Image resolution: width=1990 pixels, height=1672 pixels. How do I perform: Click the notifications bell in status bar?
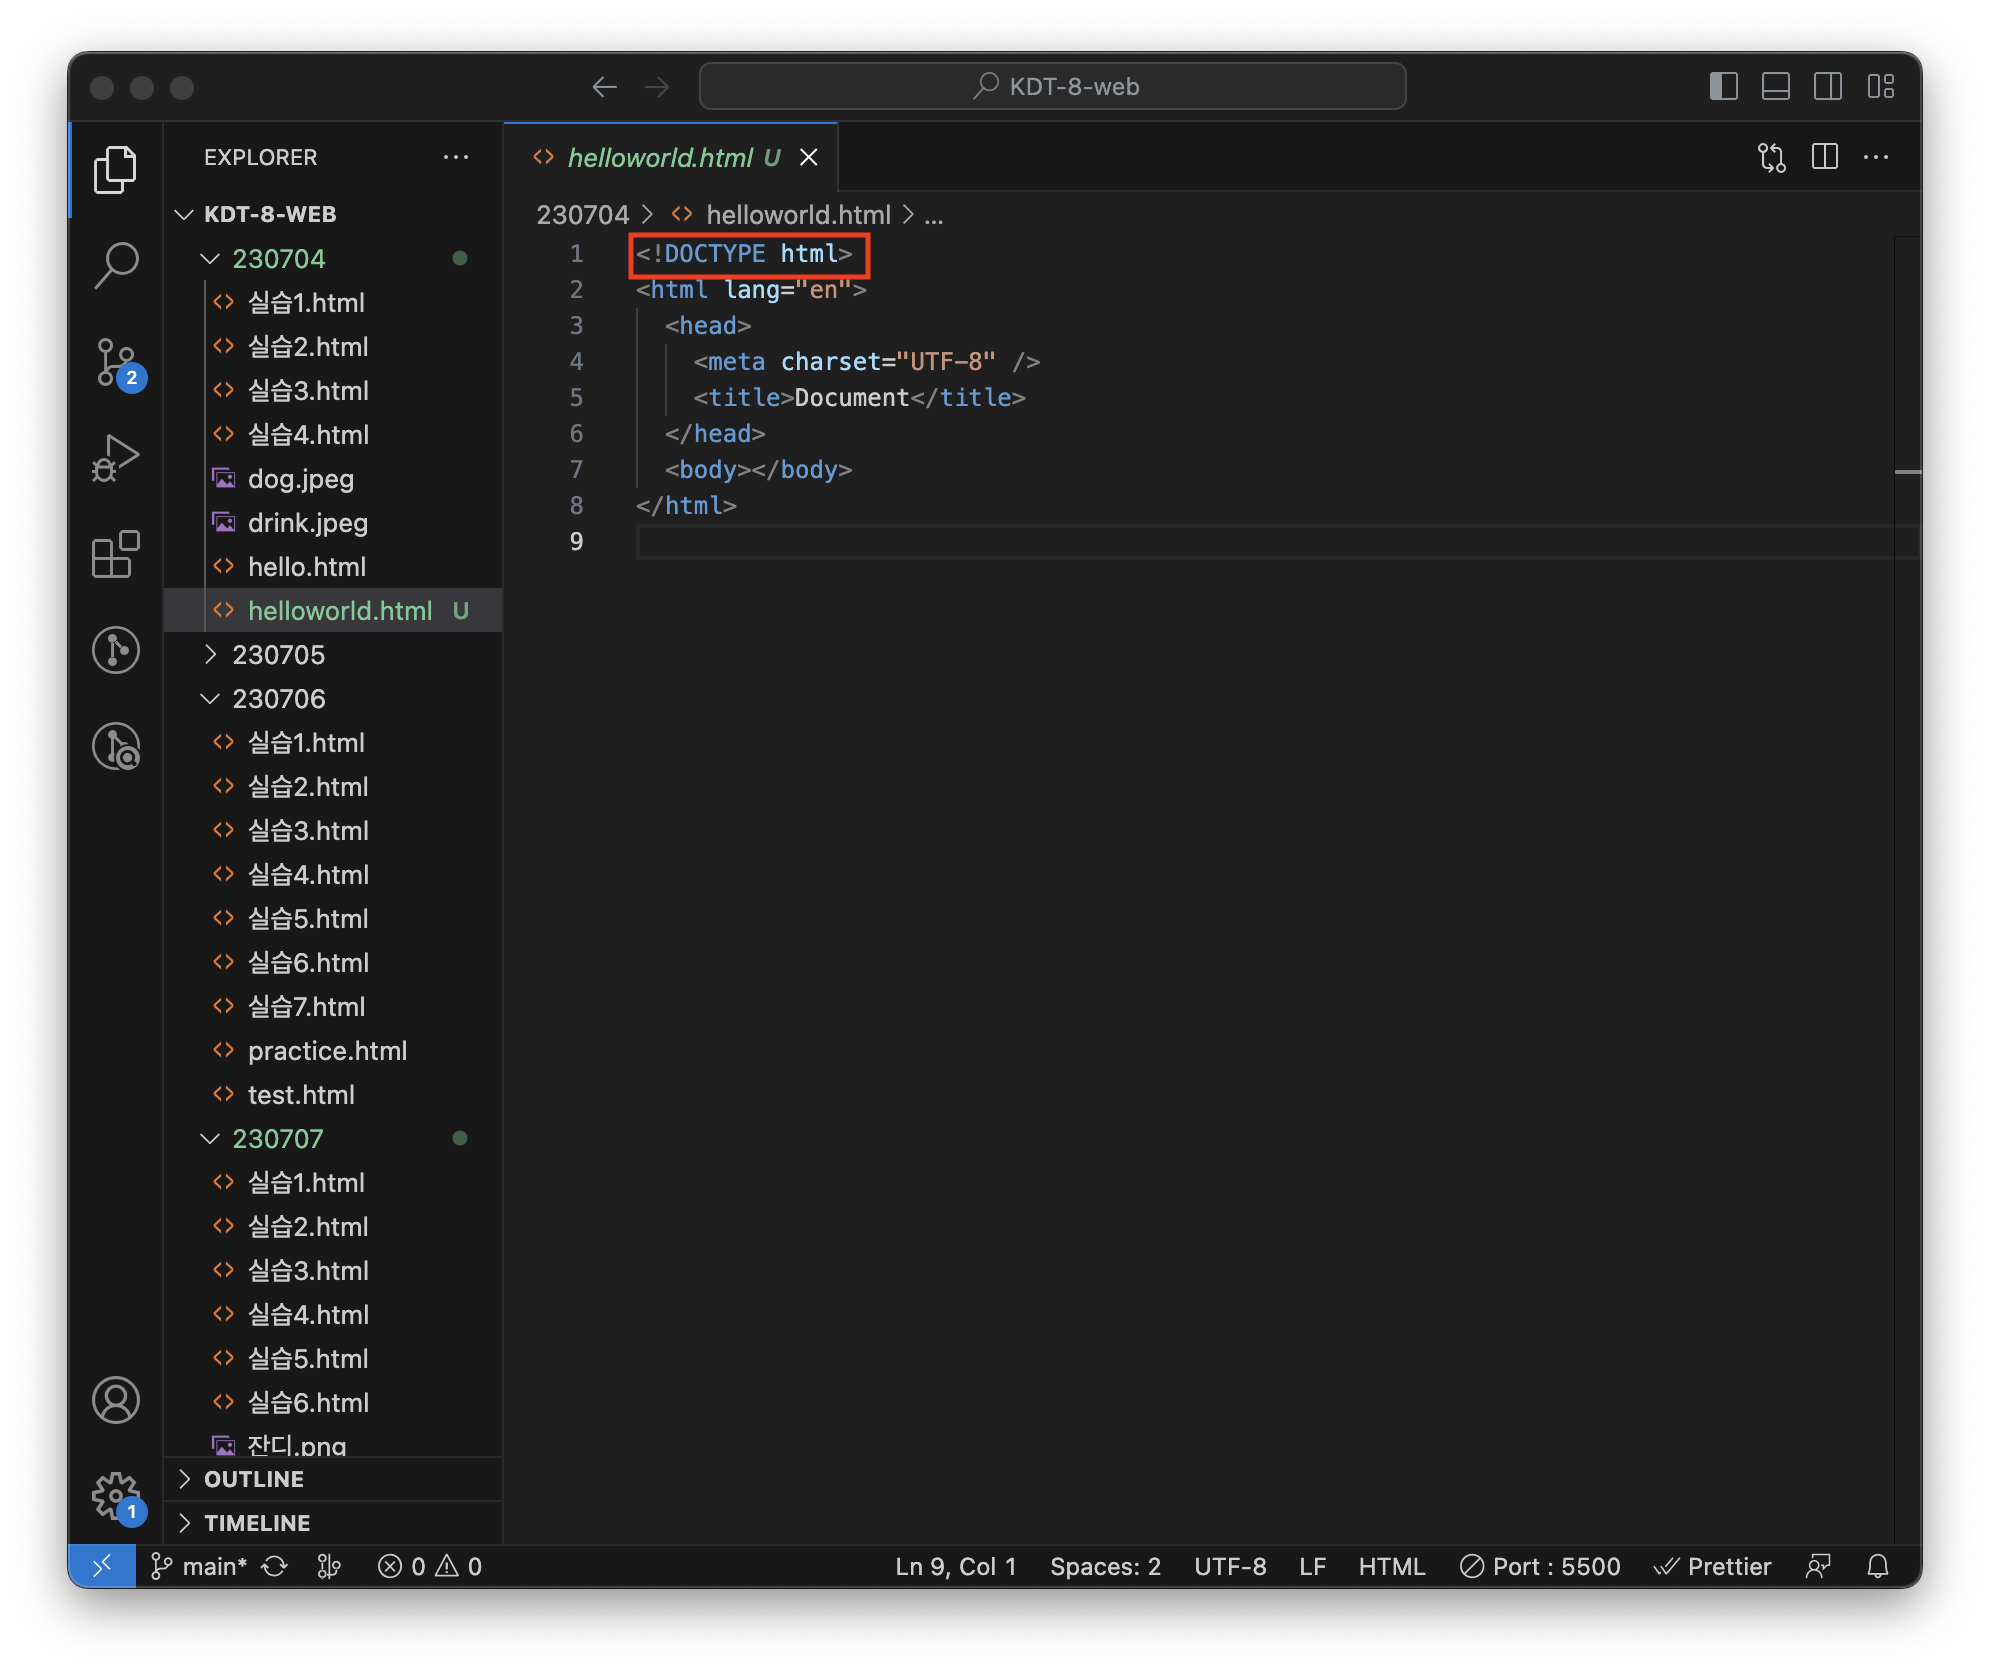(x=1878, y=1566)
